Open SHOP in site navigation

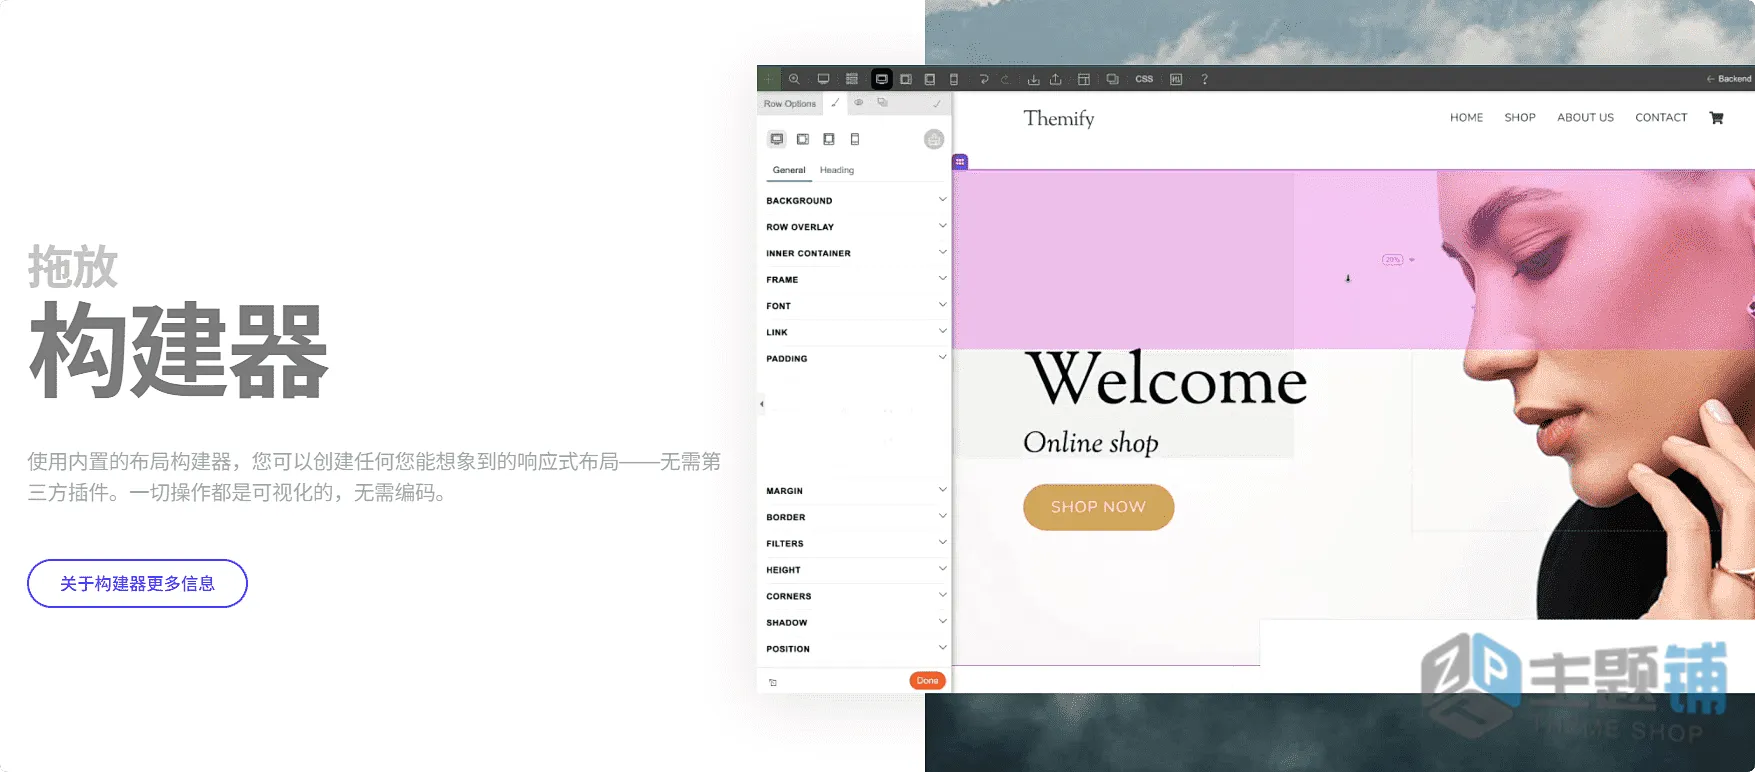pyautogui.click(x=1519, y=117)
